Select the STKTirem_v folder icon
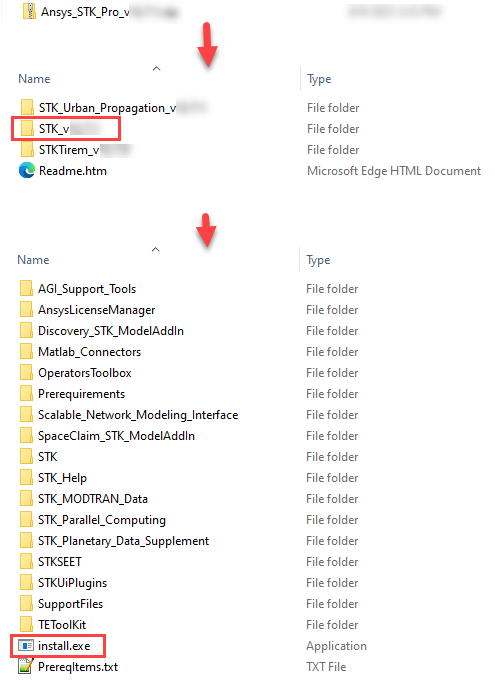This screenshot has width=495, height=689. coord(27,149)
